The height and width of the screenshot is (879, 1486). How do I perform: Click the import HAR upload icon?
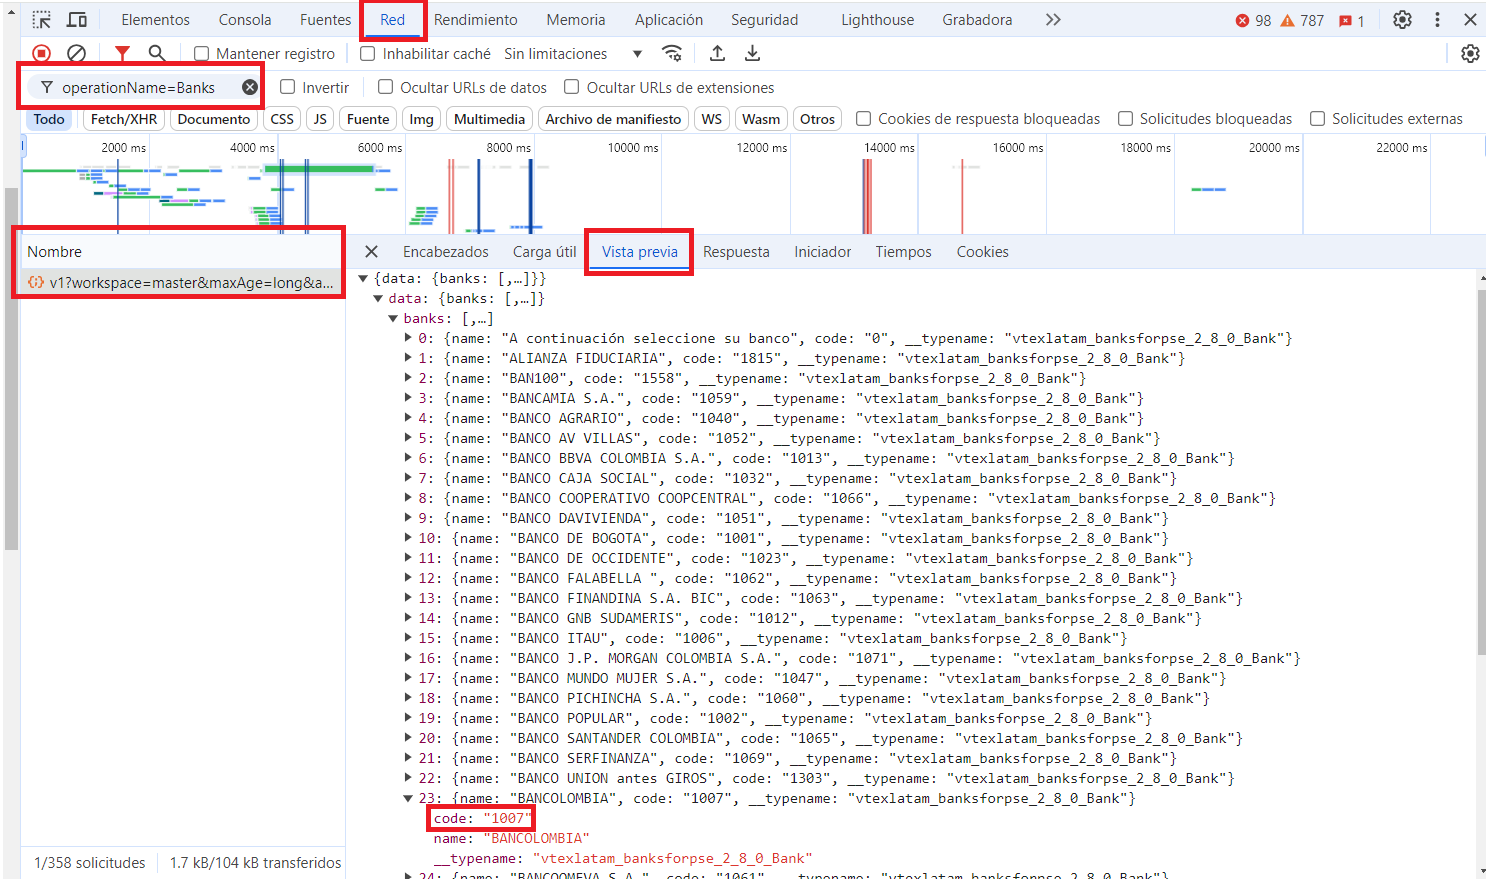pyautogui.click(x=717, y=54)
